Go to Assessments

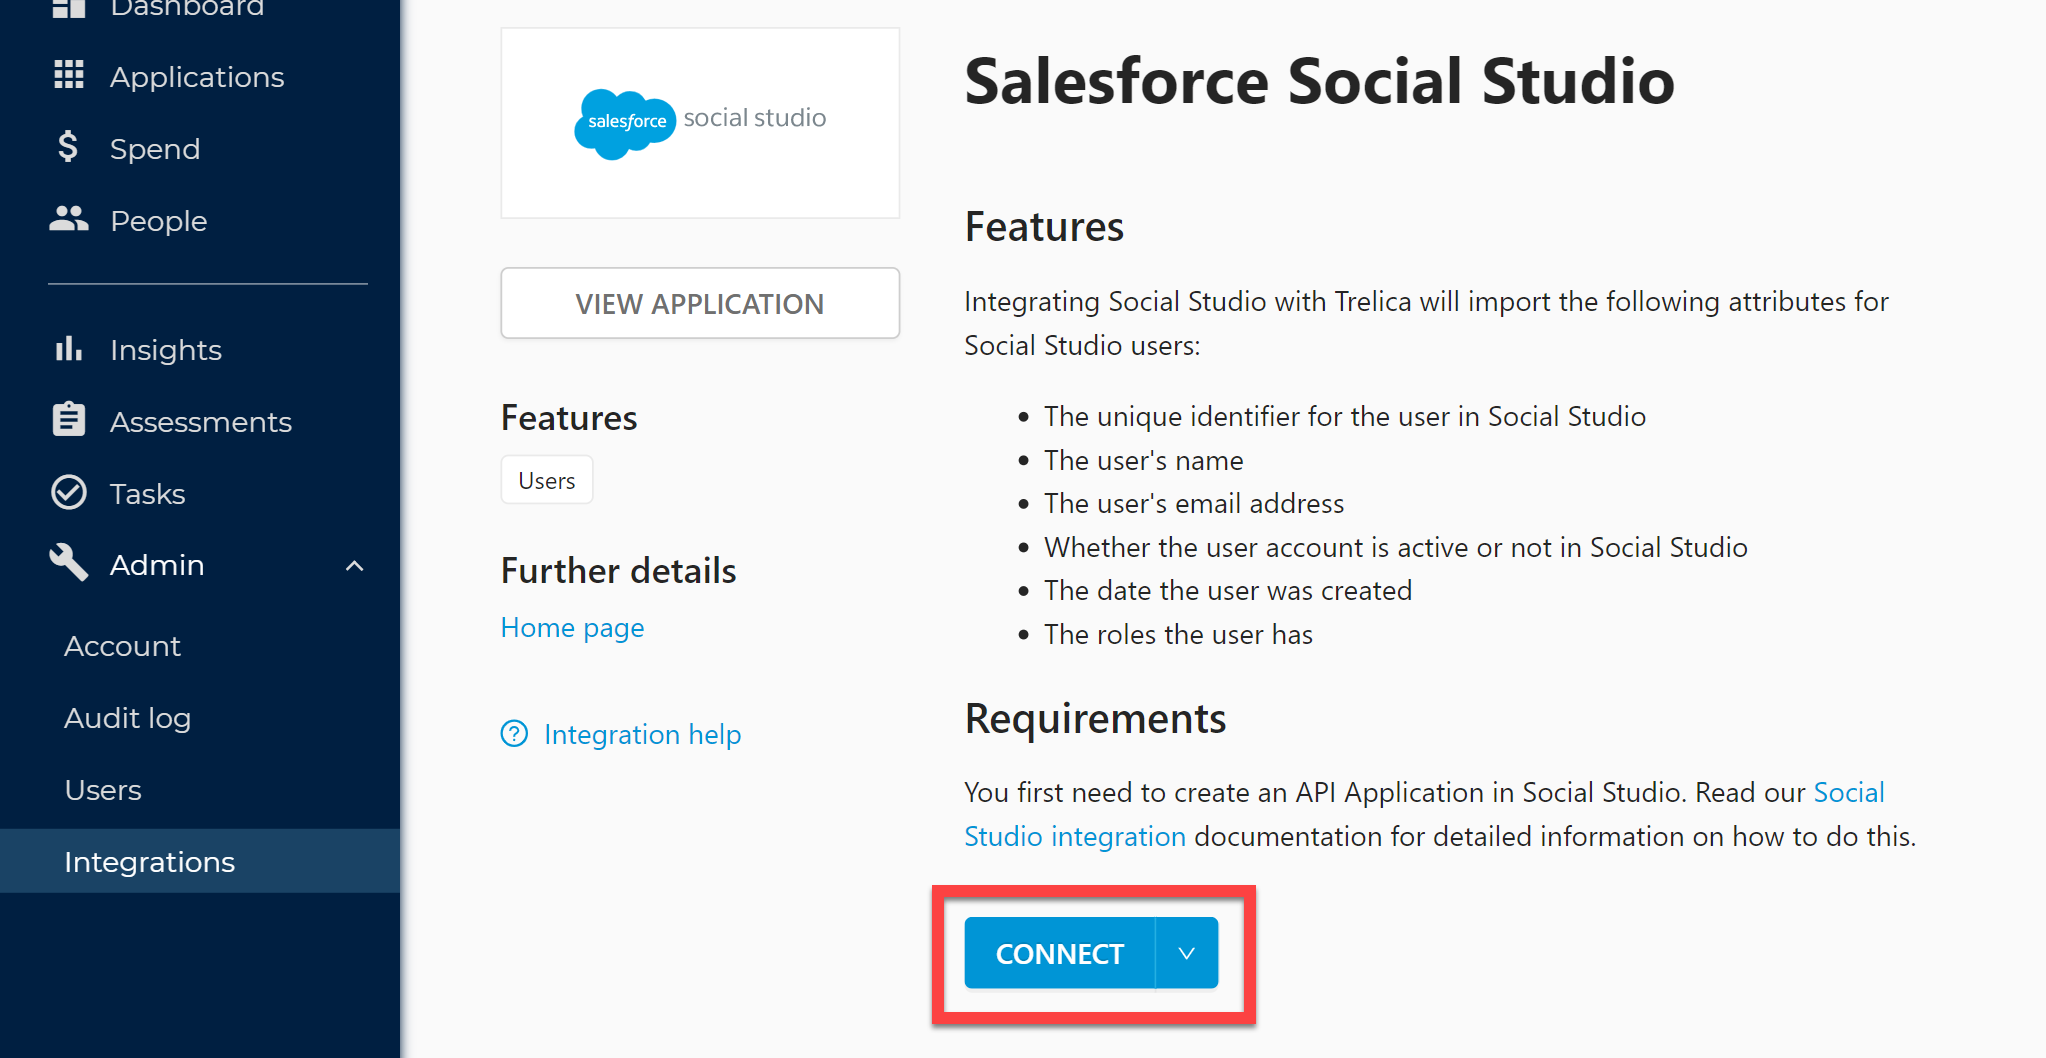(x=201, y=422)
